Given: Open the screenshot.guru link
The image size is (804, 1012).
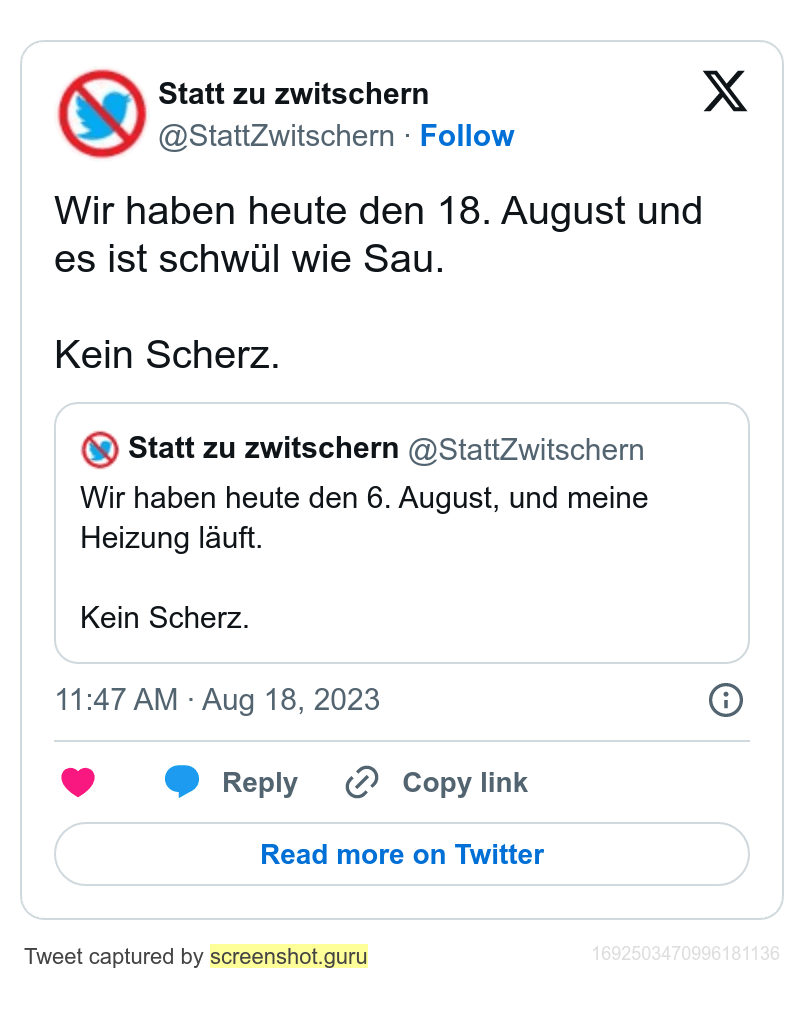Looking at the screenshot, I should pyautogui.click(x=289, y=957).
